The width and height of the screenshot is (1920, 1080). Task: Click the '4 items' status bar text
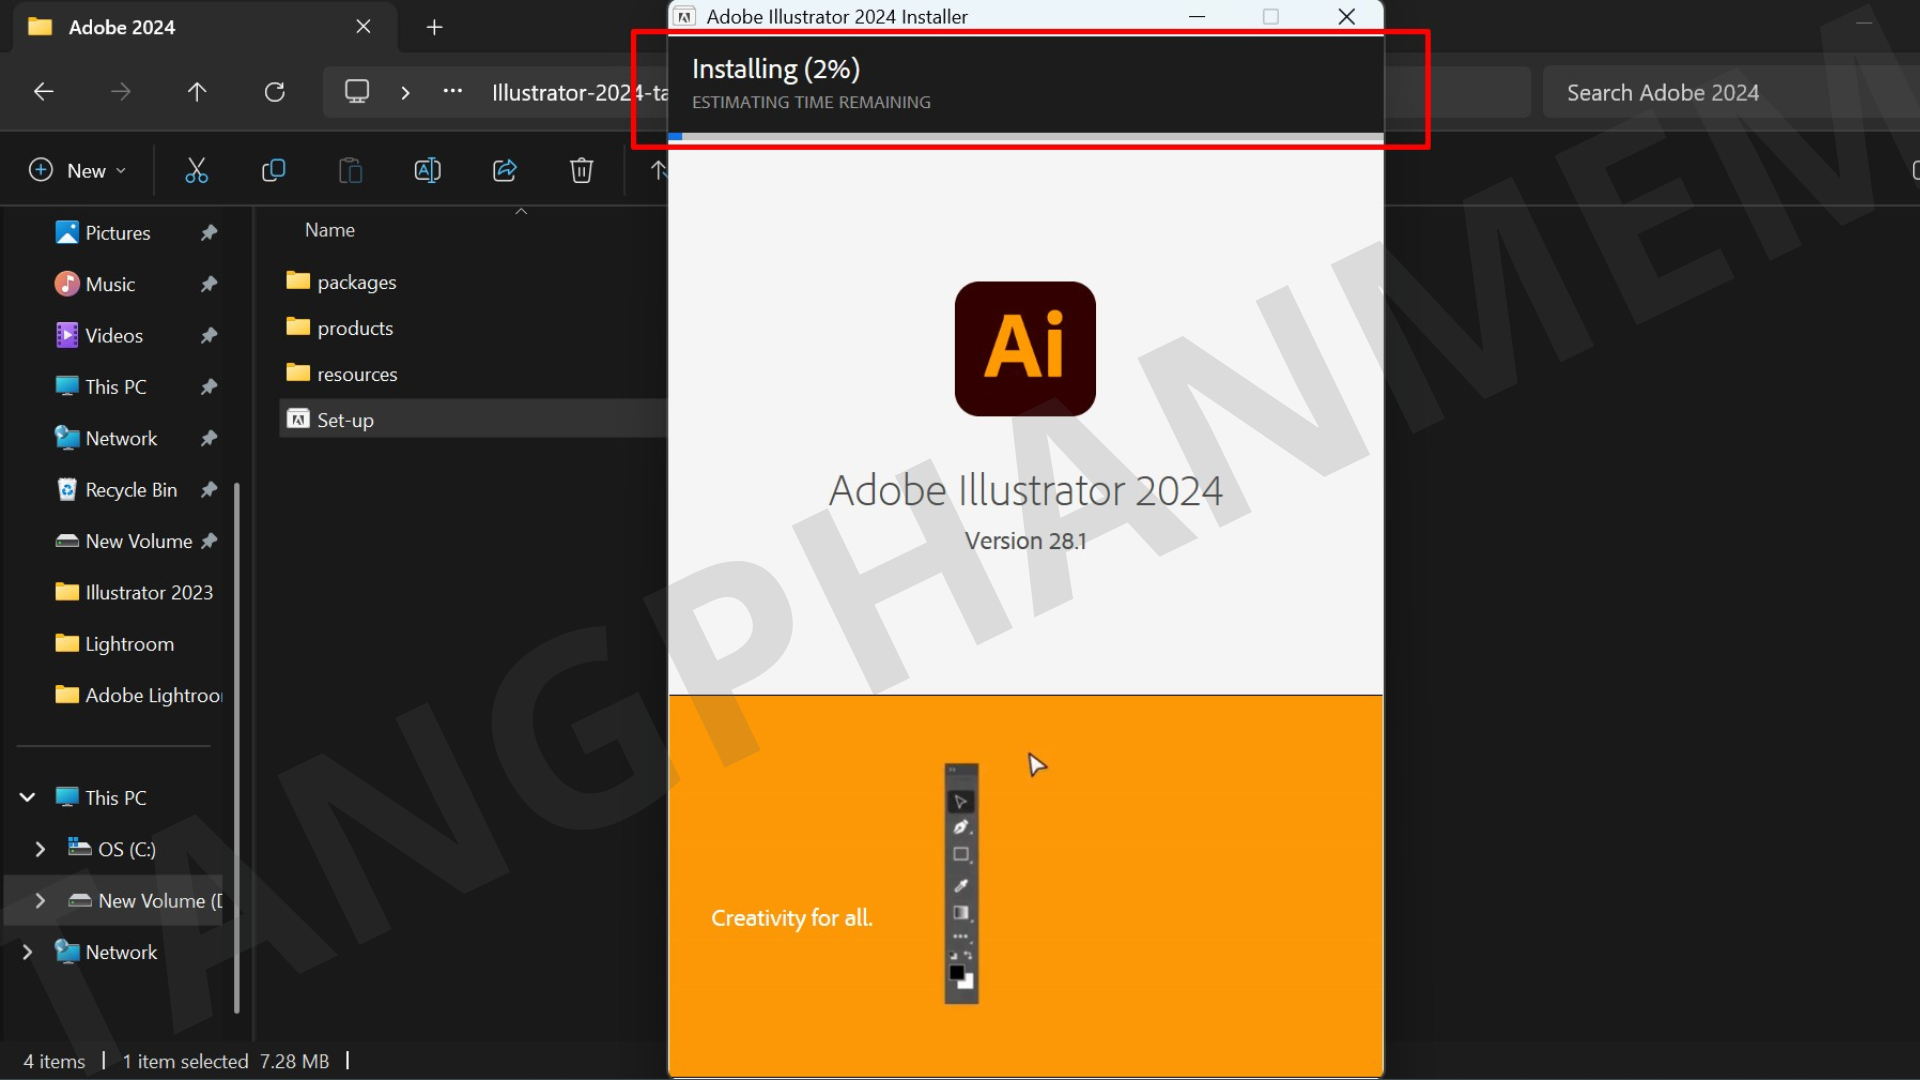point(54,1061)
